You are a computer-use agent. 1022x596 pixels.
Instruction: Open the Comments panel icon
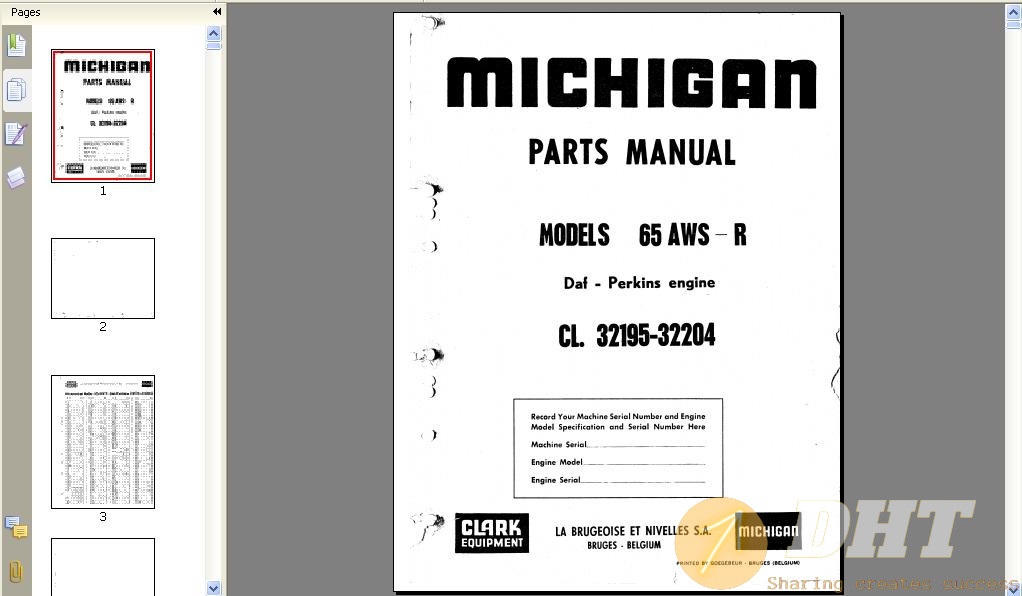click(x=16, y=527)
